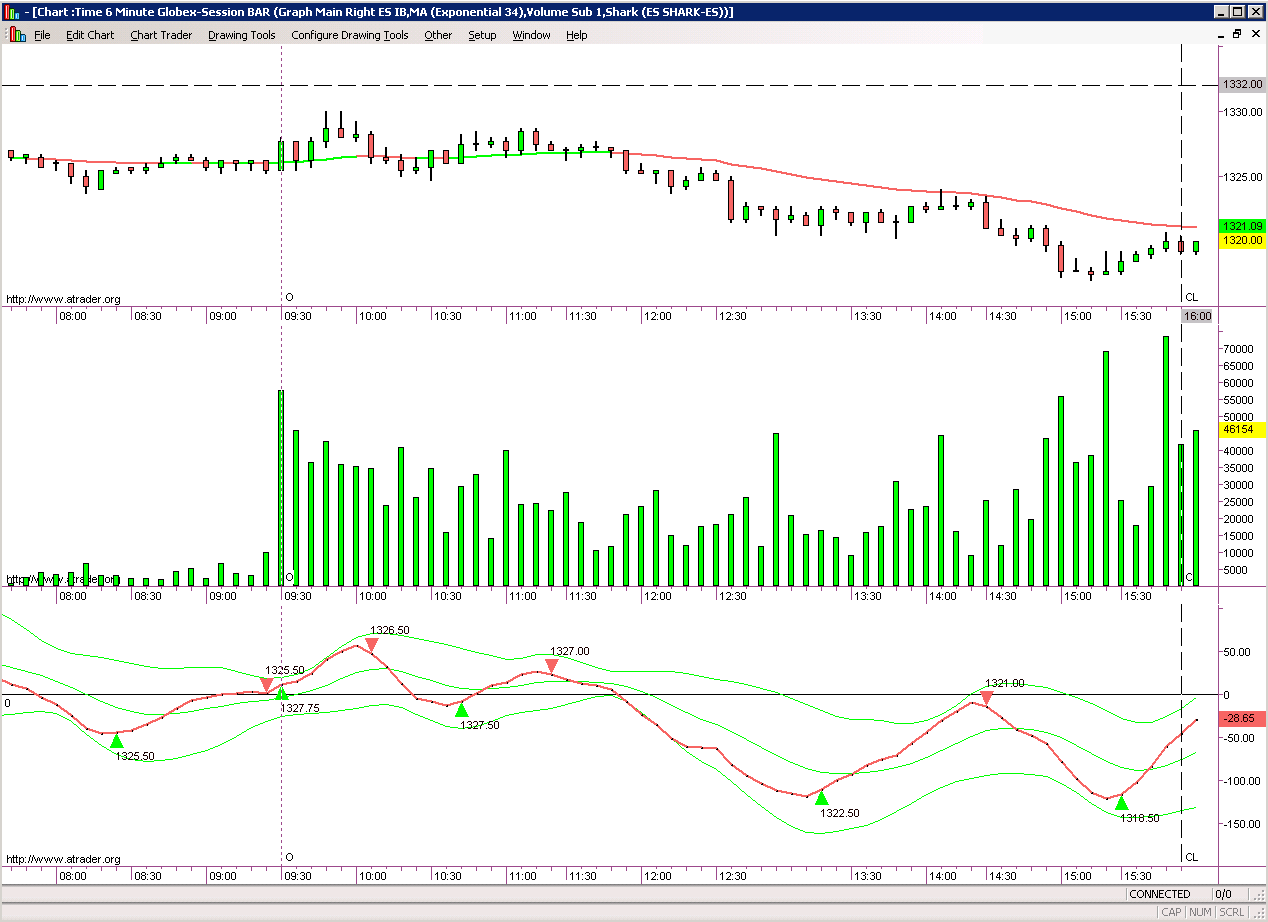This screenshot has height=922, width=1268.
Task: Click the CAP indicator in the status bar
Action: [x=1171, y=912]
